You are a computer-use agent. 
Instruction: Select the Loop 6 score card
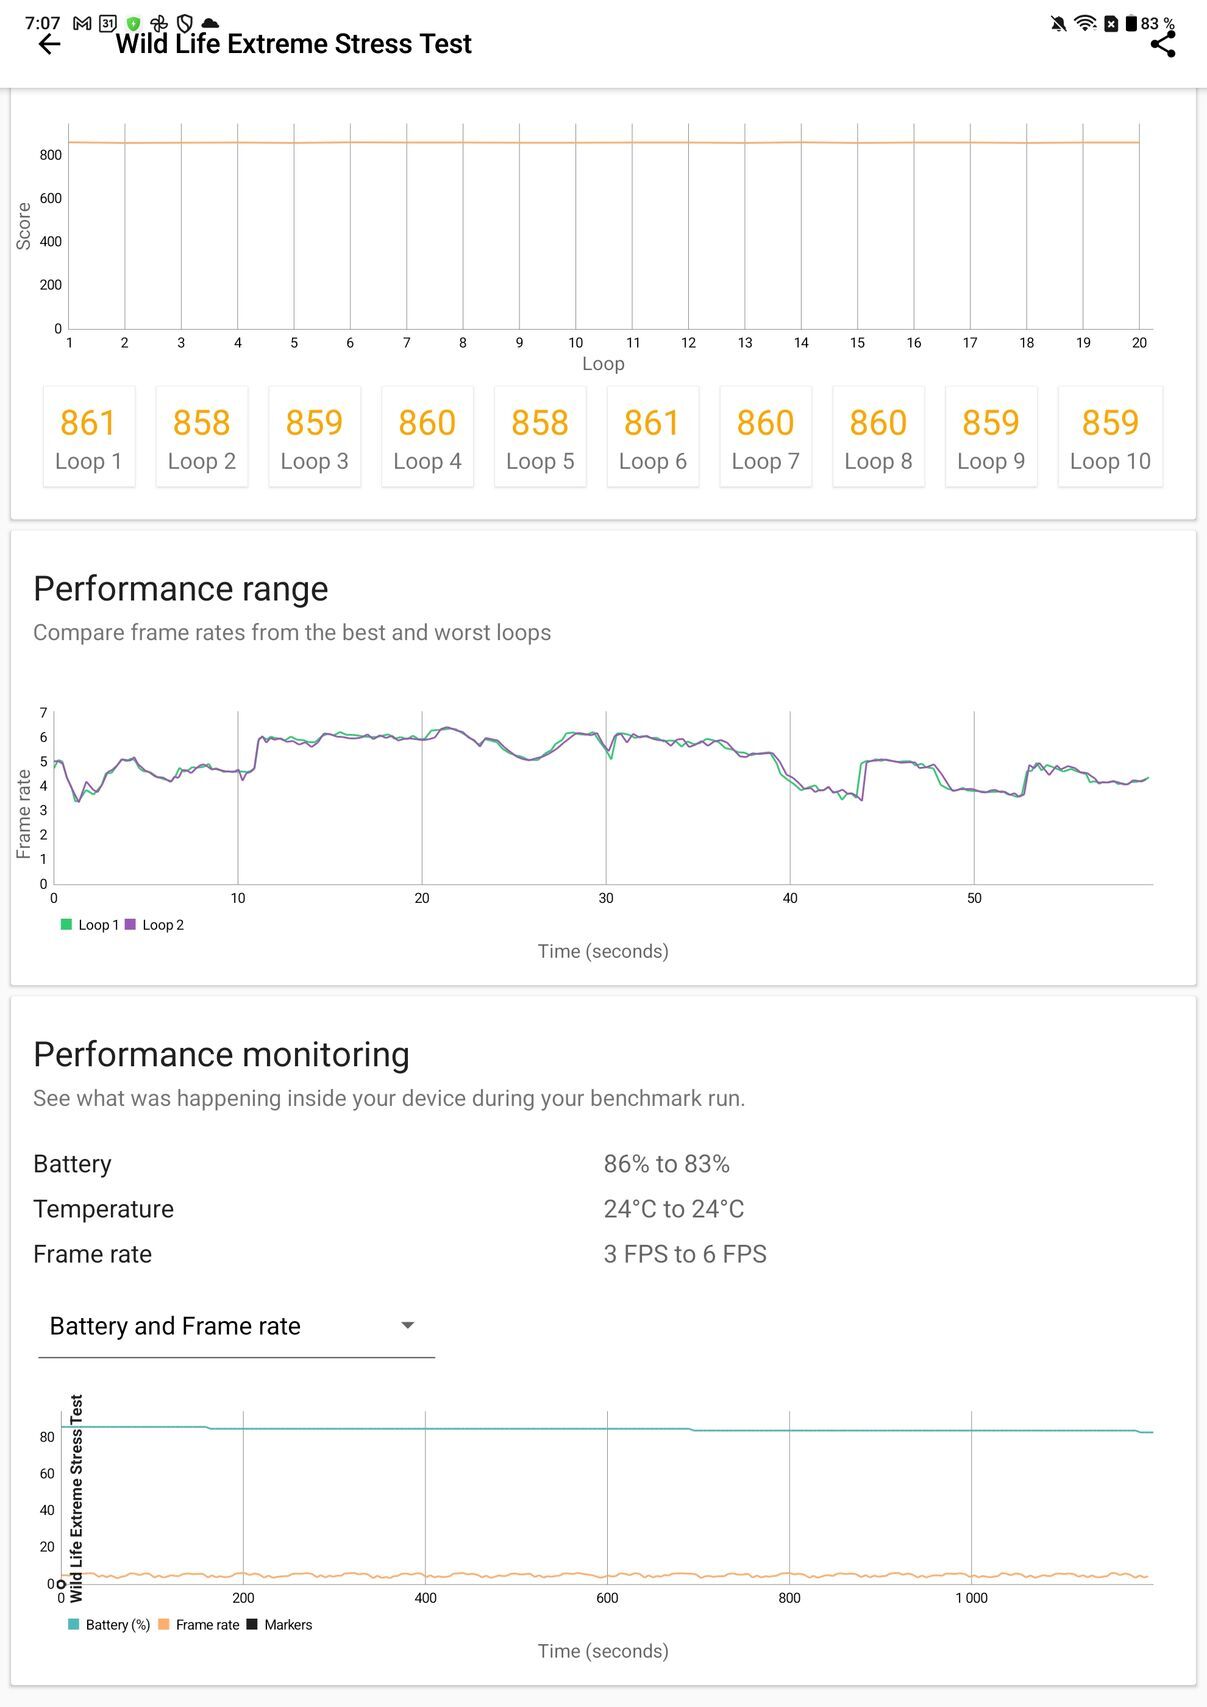coord(653,437)
